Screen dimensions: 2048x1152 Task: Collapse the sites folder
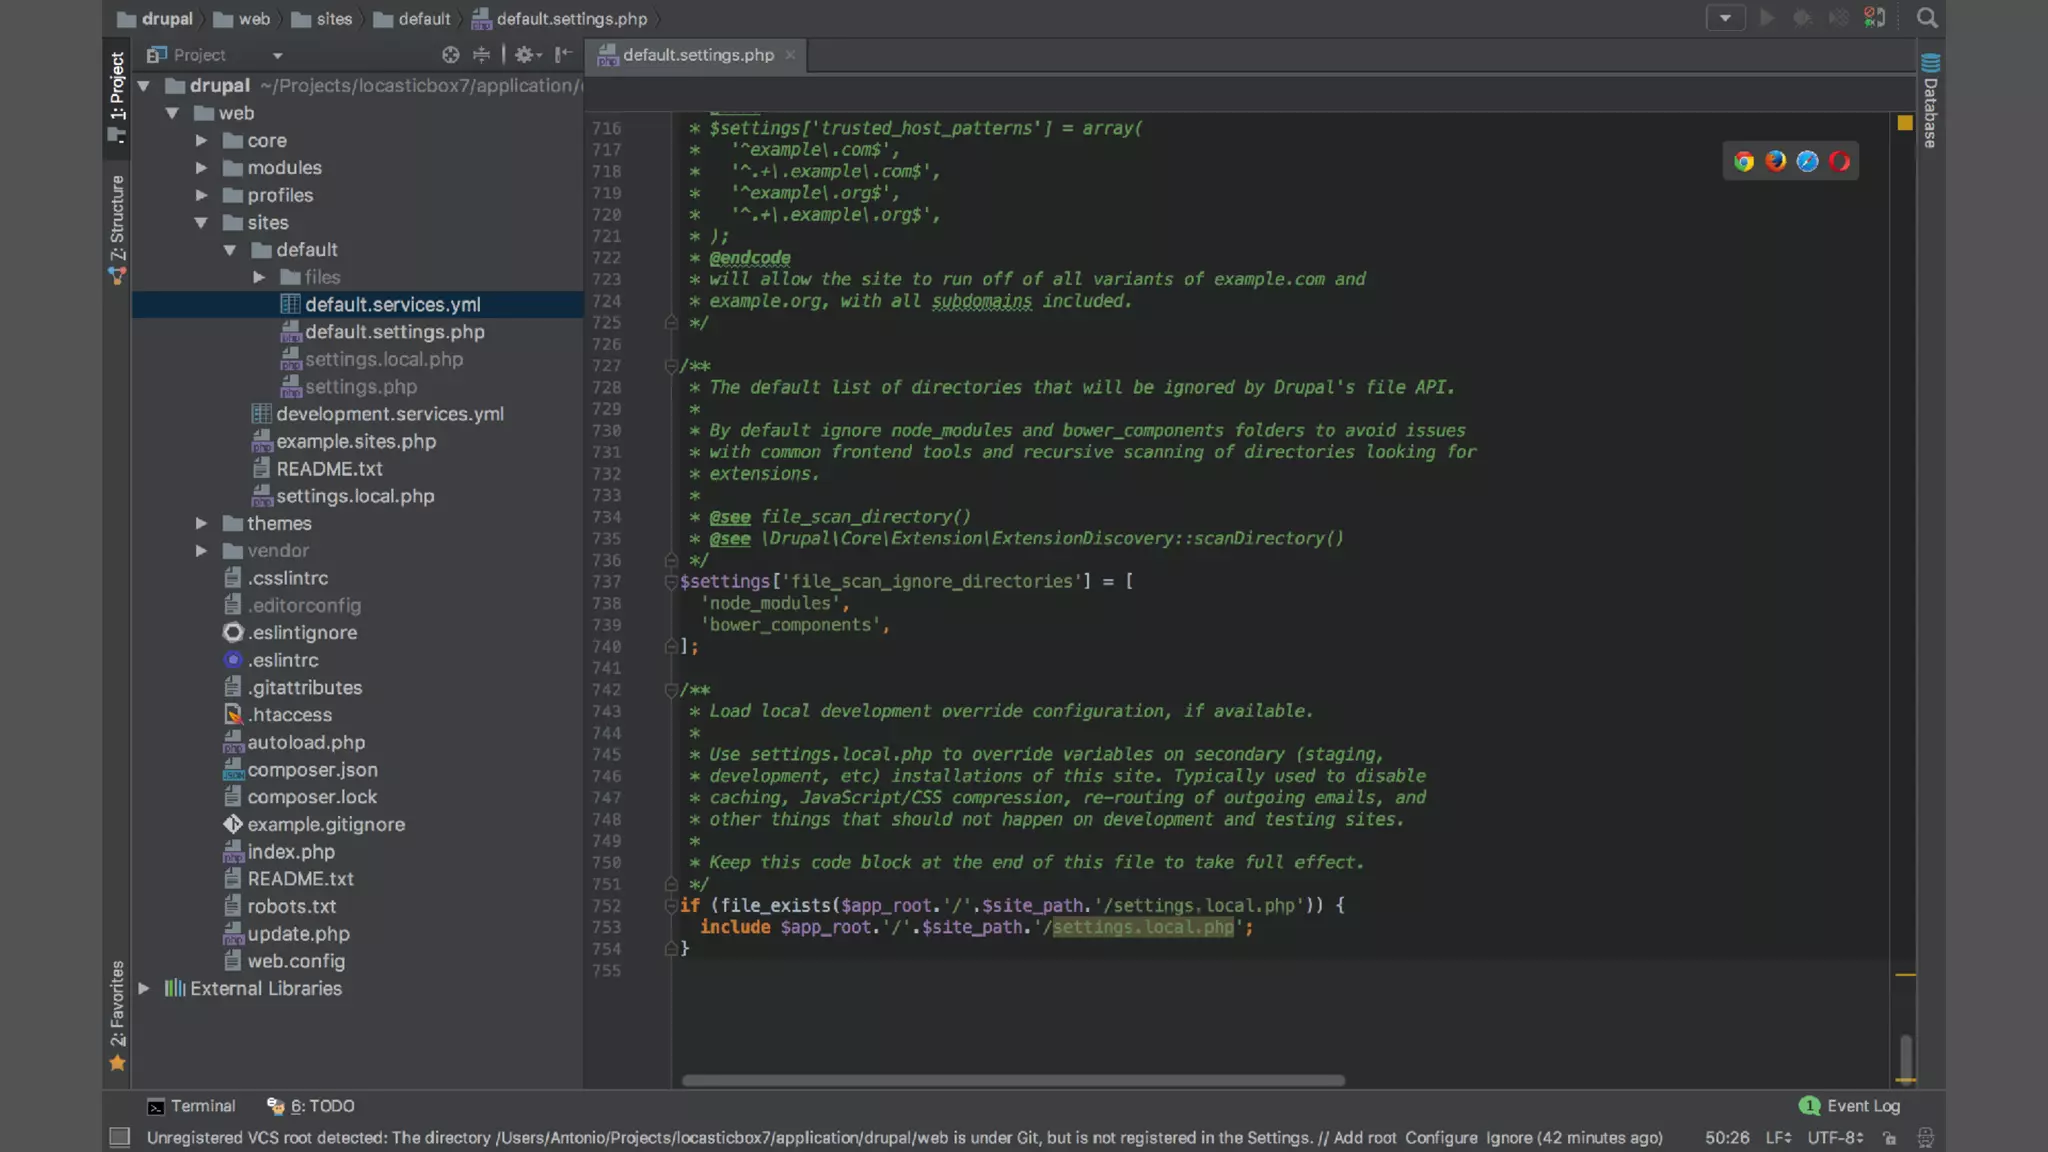tap(201, 223)
